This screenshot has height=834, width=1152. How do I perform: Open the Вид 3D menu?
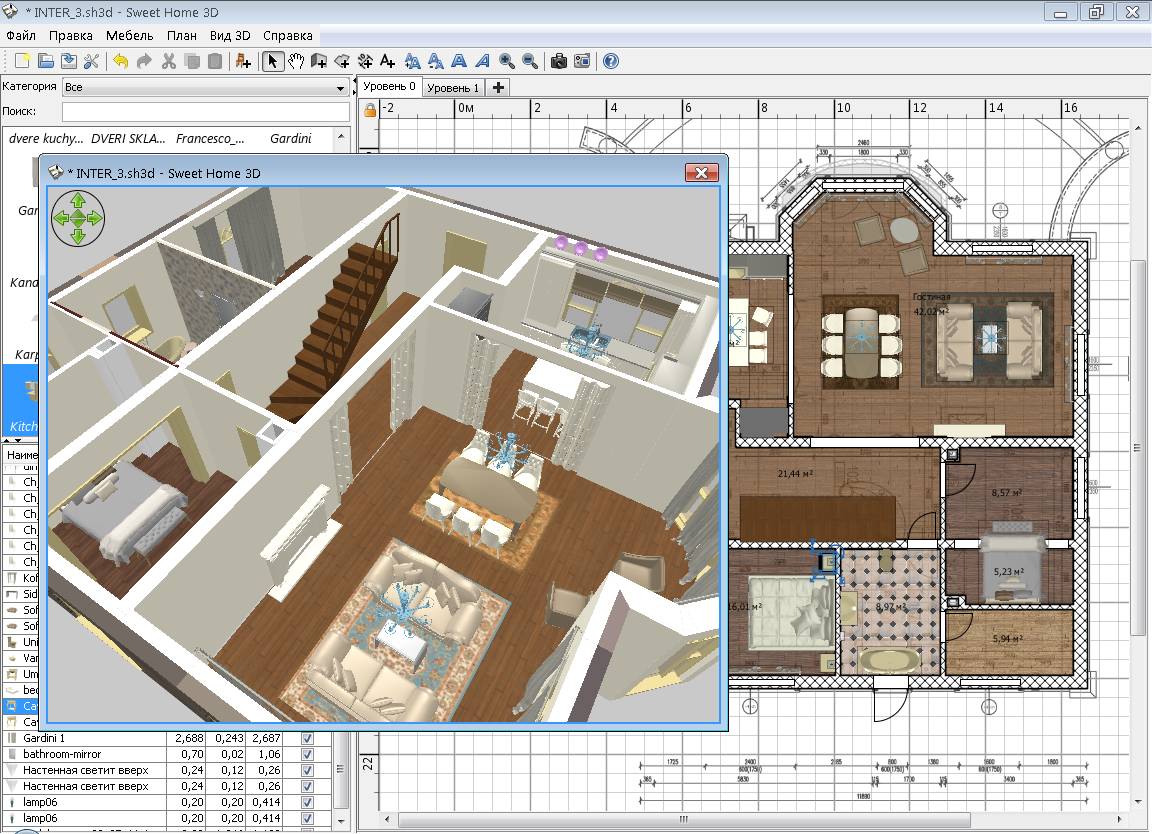click(228, 34)
